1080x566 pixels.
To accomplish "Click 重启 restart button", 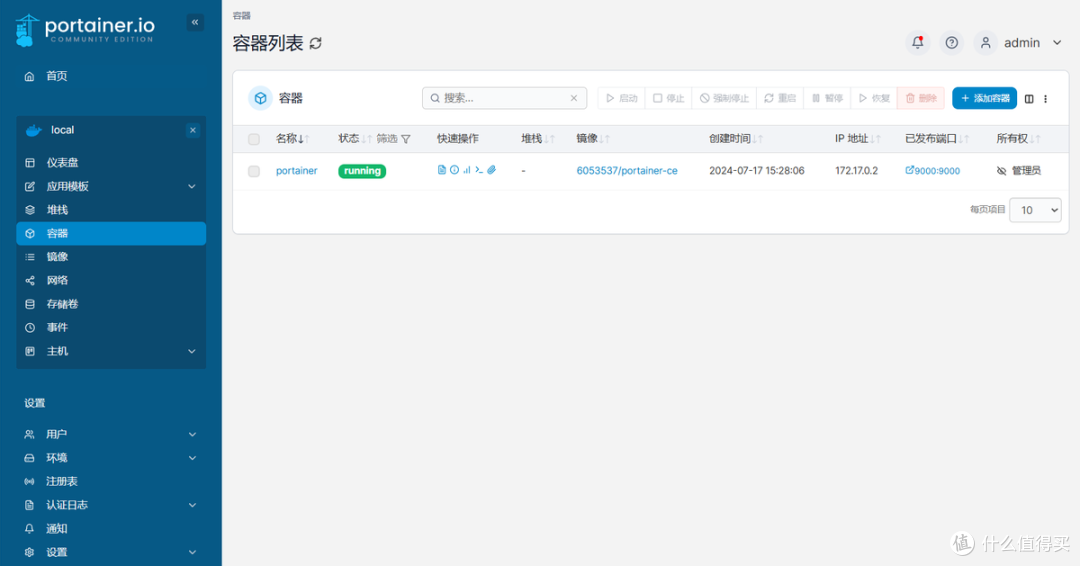I will pyautogui.click(x=780, y=98).
